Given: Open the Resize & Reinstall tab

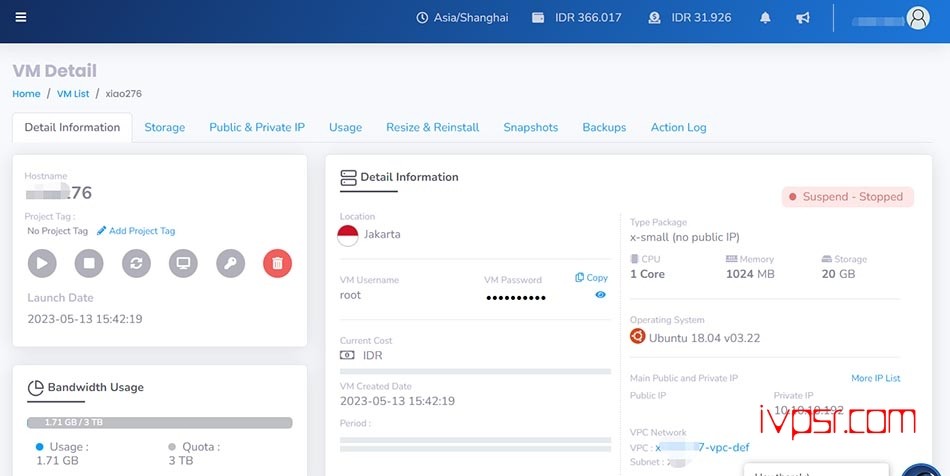Looking at the screenshot, I should [433, 127].
